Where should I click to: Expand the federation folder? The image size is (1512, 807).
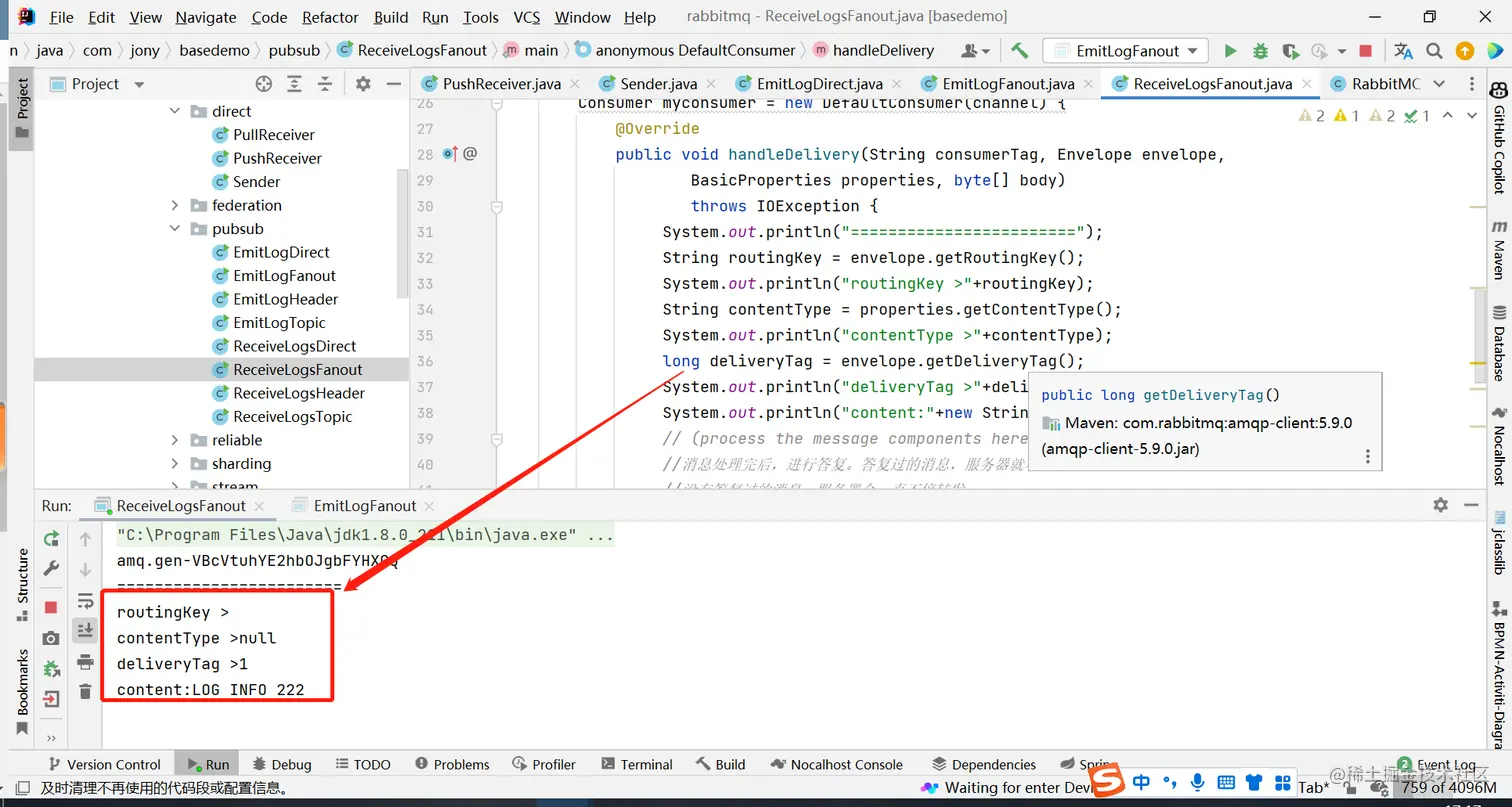pyautogui.click(x=175, y=206)
